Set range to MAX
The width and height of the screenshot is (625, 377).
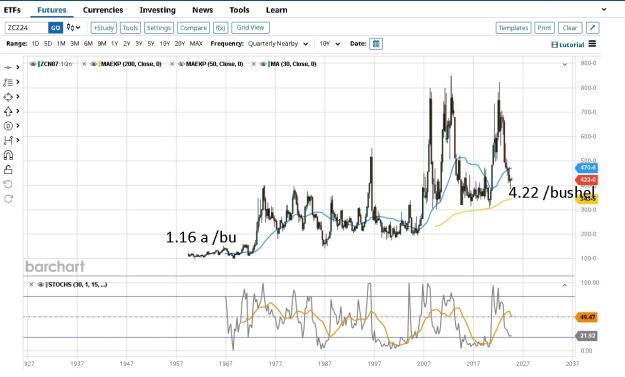click(x=196, y=44)
